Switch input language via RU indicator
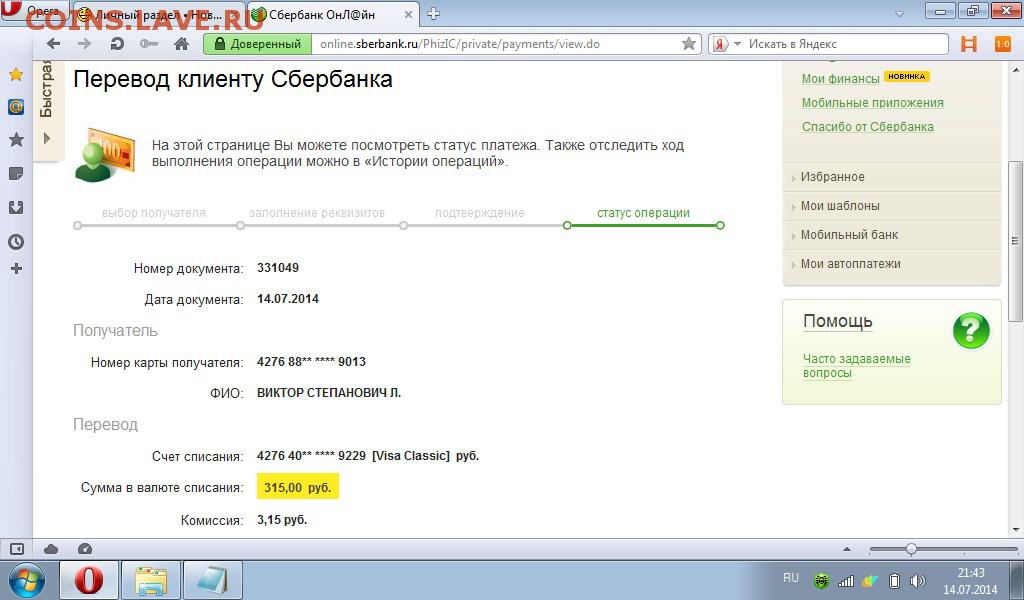 click(791, 578)
